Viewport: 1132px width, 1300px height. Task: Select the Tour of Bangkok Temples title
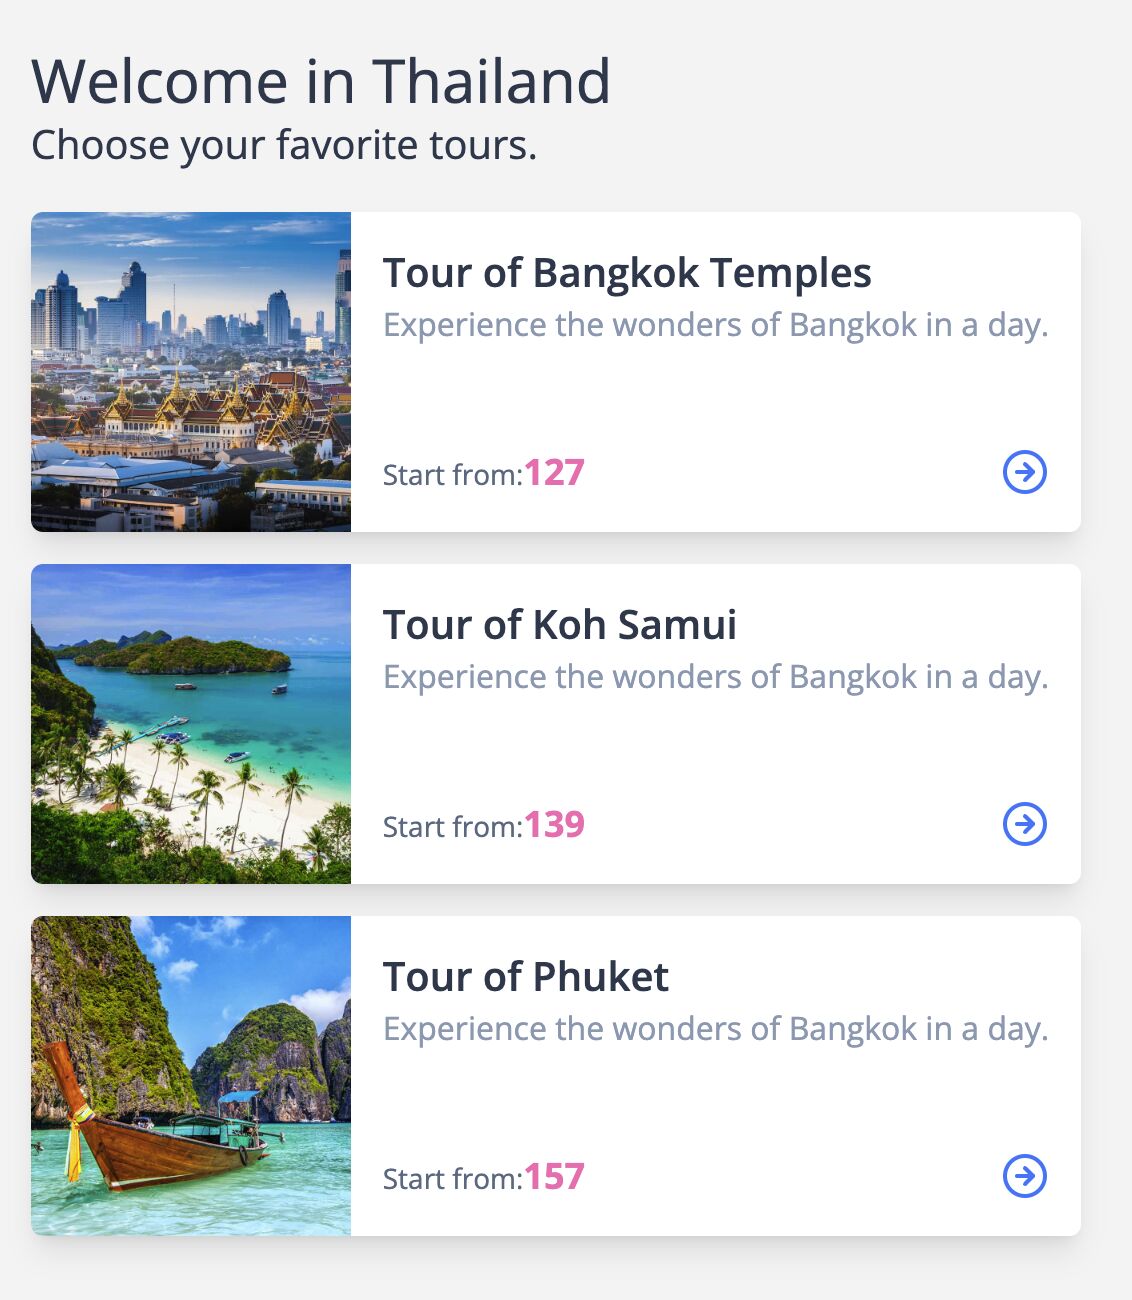coord(627,273)
